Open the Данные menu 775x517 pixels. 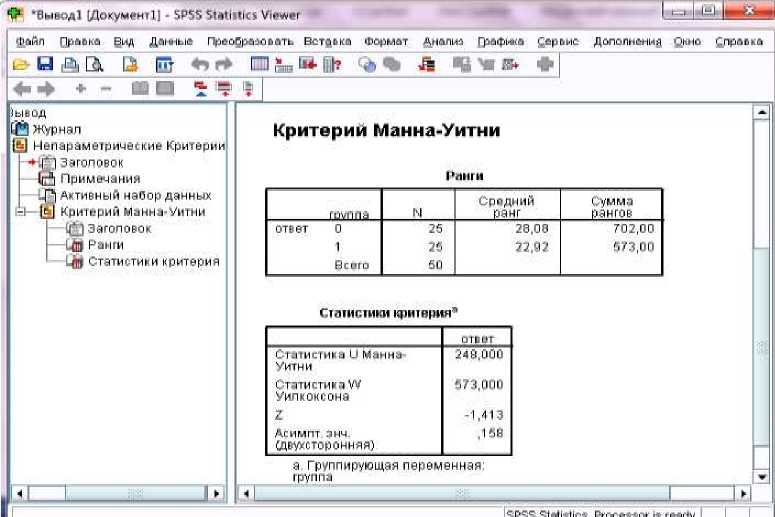(171, 42)
